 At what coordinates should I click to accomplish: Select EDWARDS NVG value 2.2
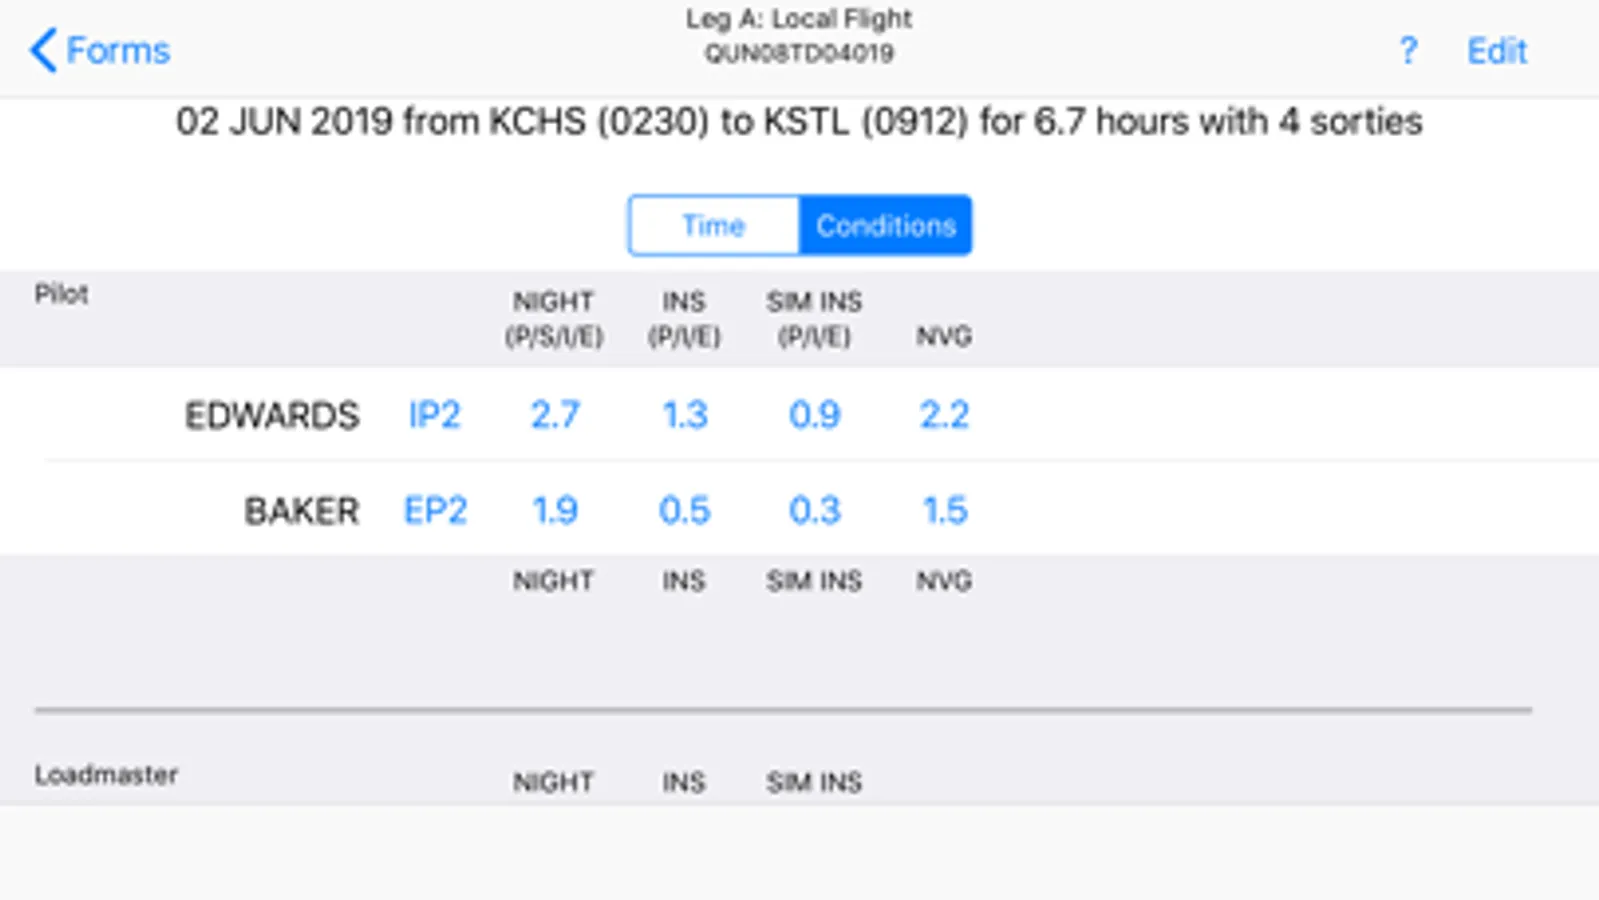[944, 415]
